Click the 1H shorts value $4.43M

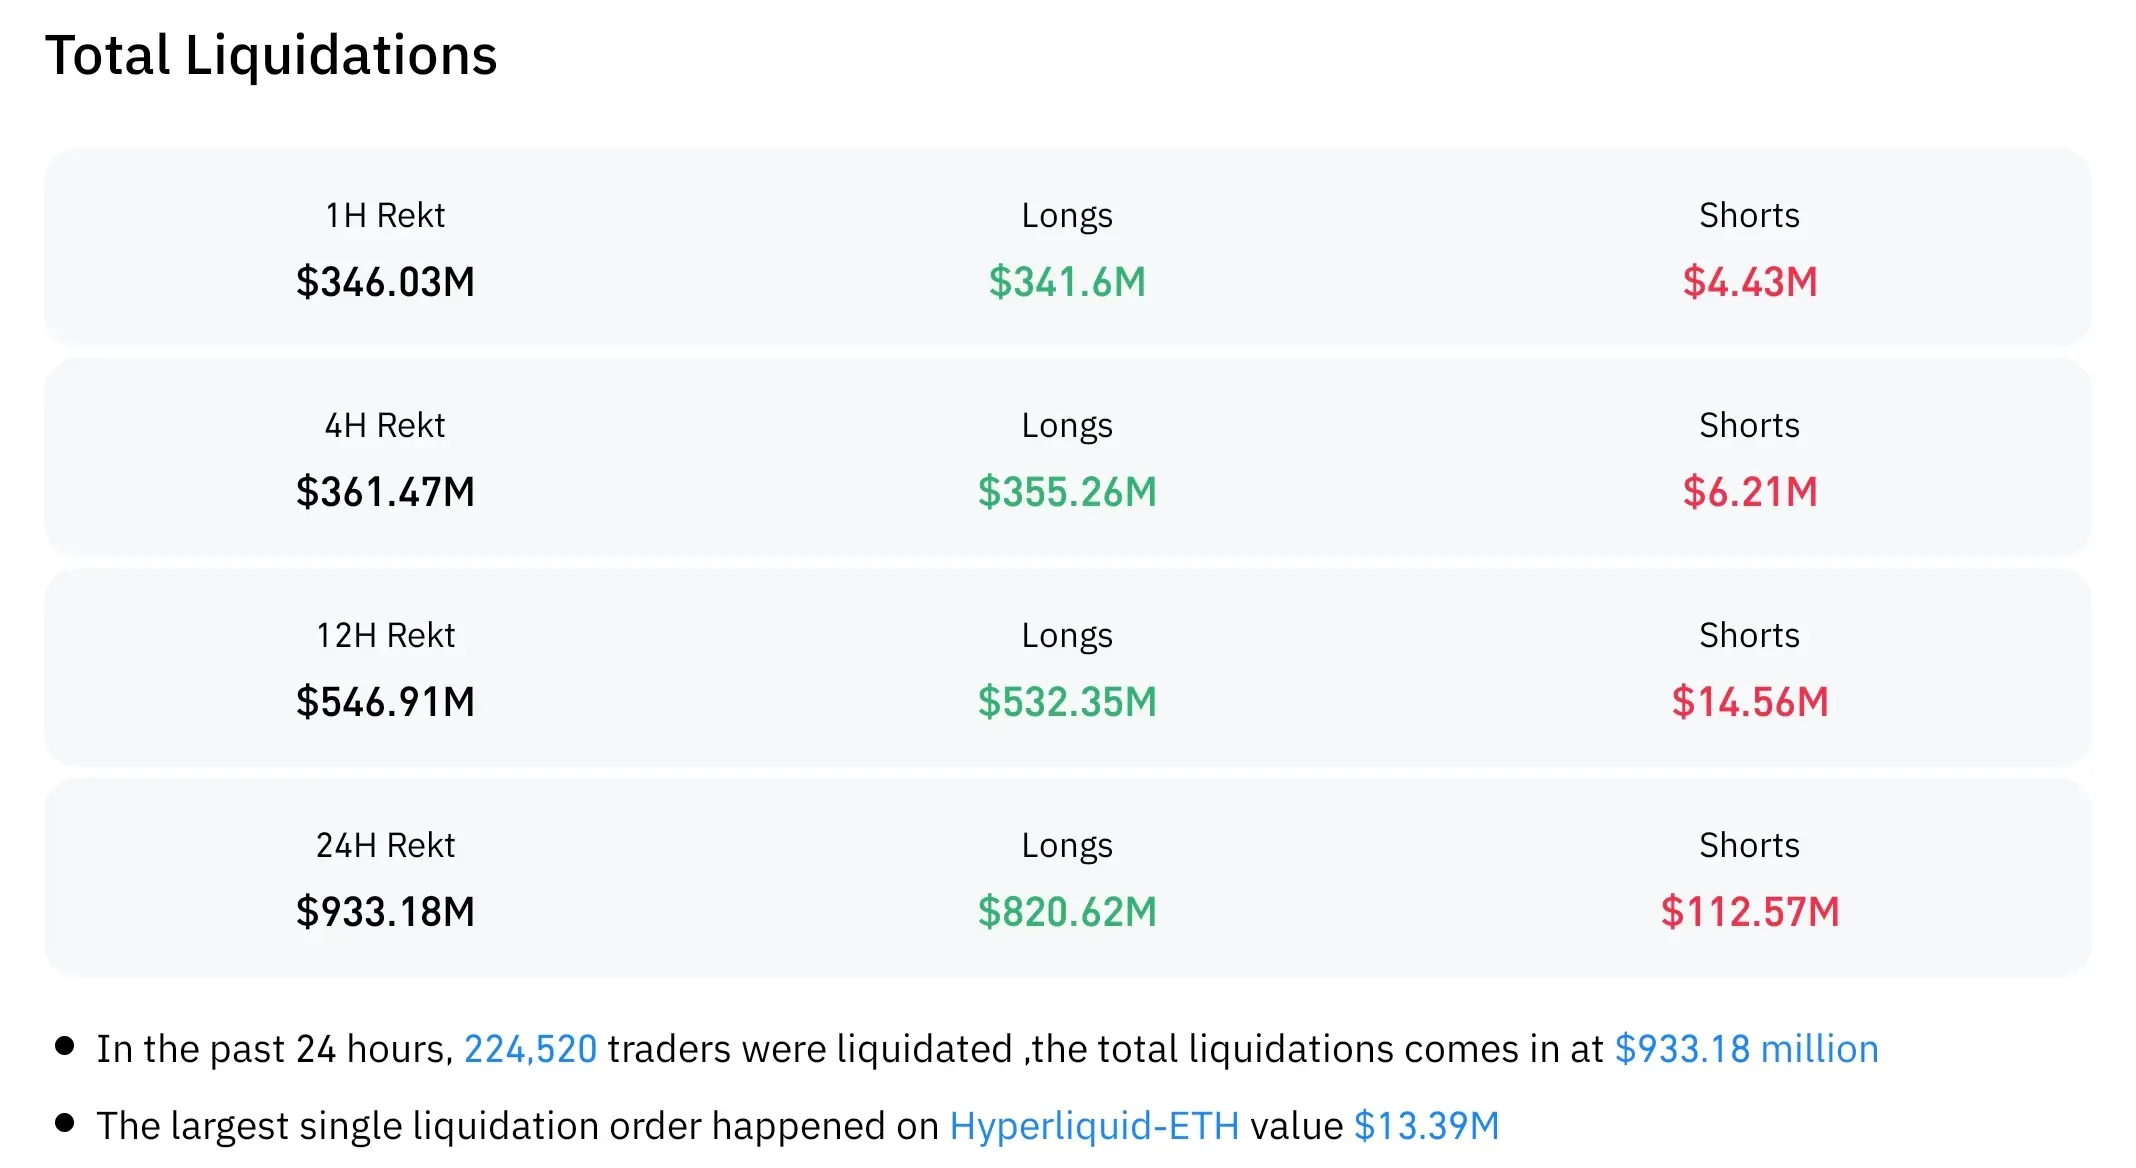click(x=1749, y=282)
